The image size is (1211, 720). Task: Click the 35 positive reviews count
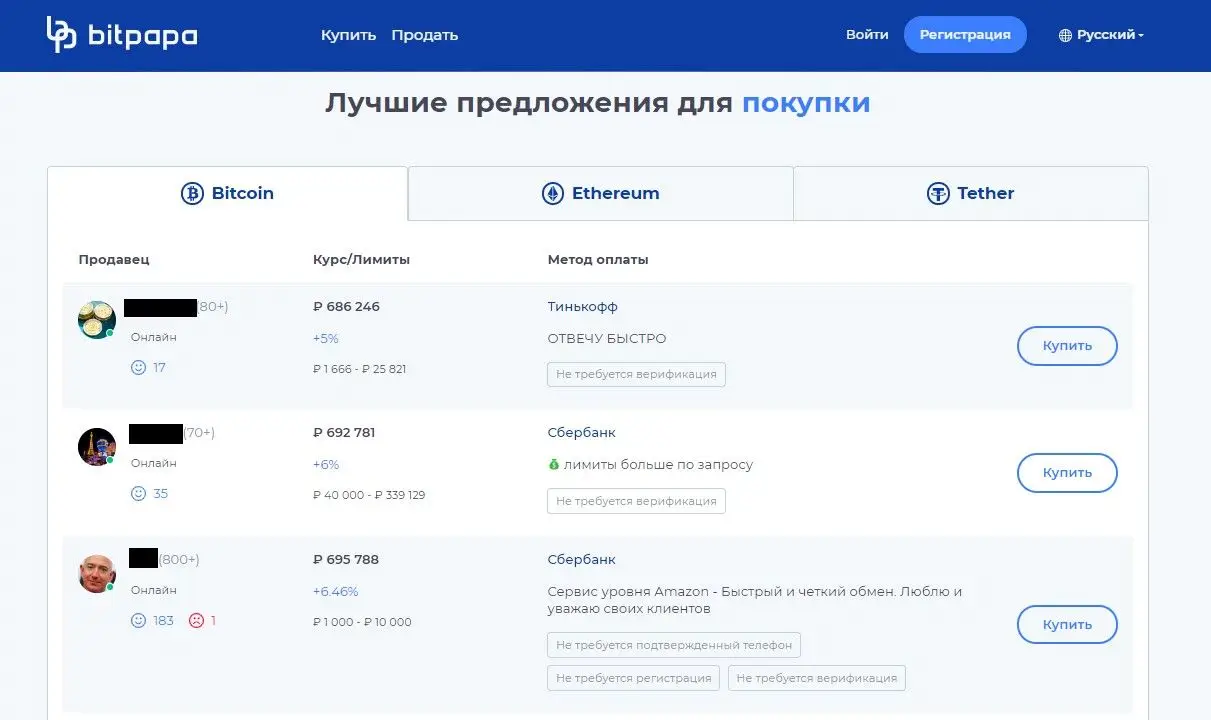coord(161,493)
